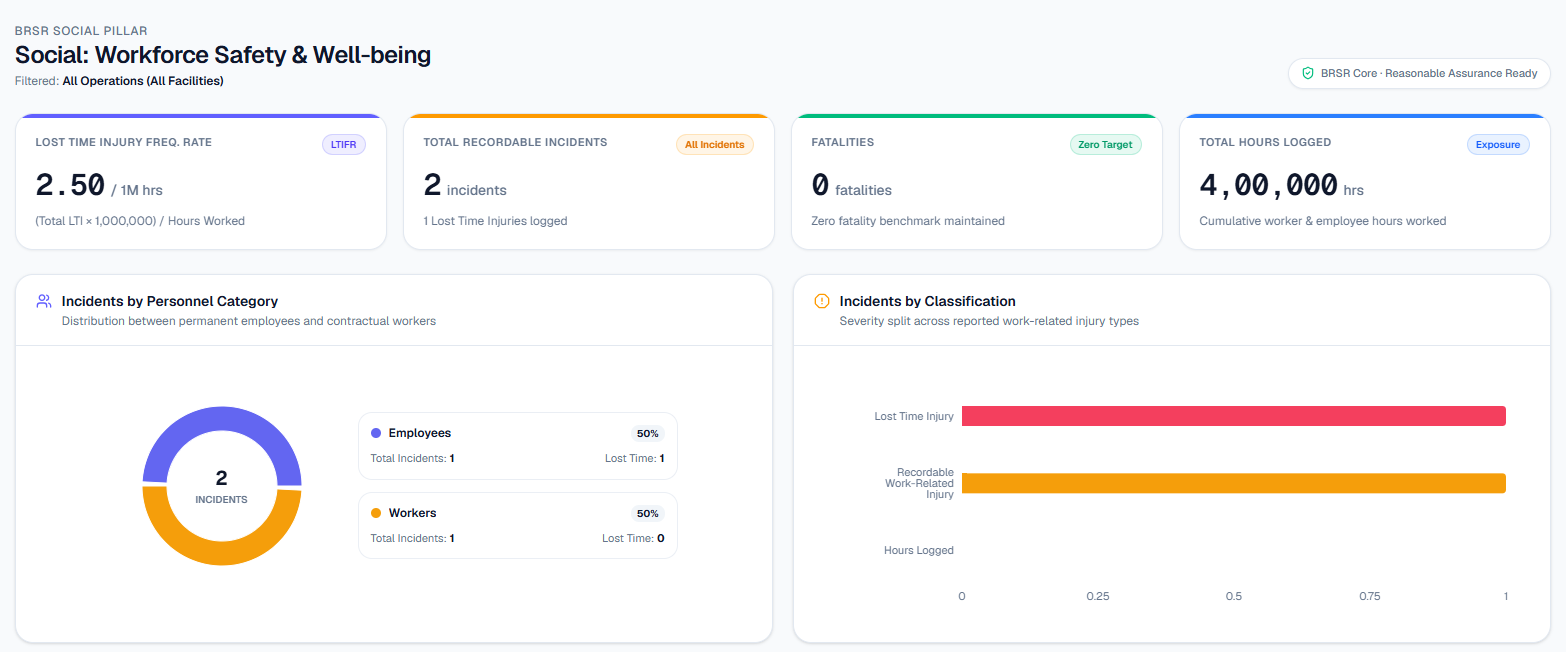Click Total Incidents: 1 under Workers
Viewport: 1566px width, 652px height.
413,538
